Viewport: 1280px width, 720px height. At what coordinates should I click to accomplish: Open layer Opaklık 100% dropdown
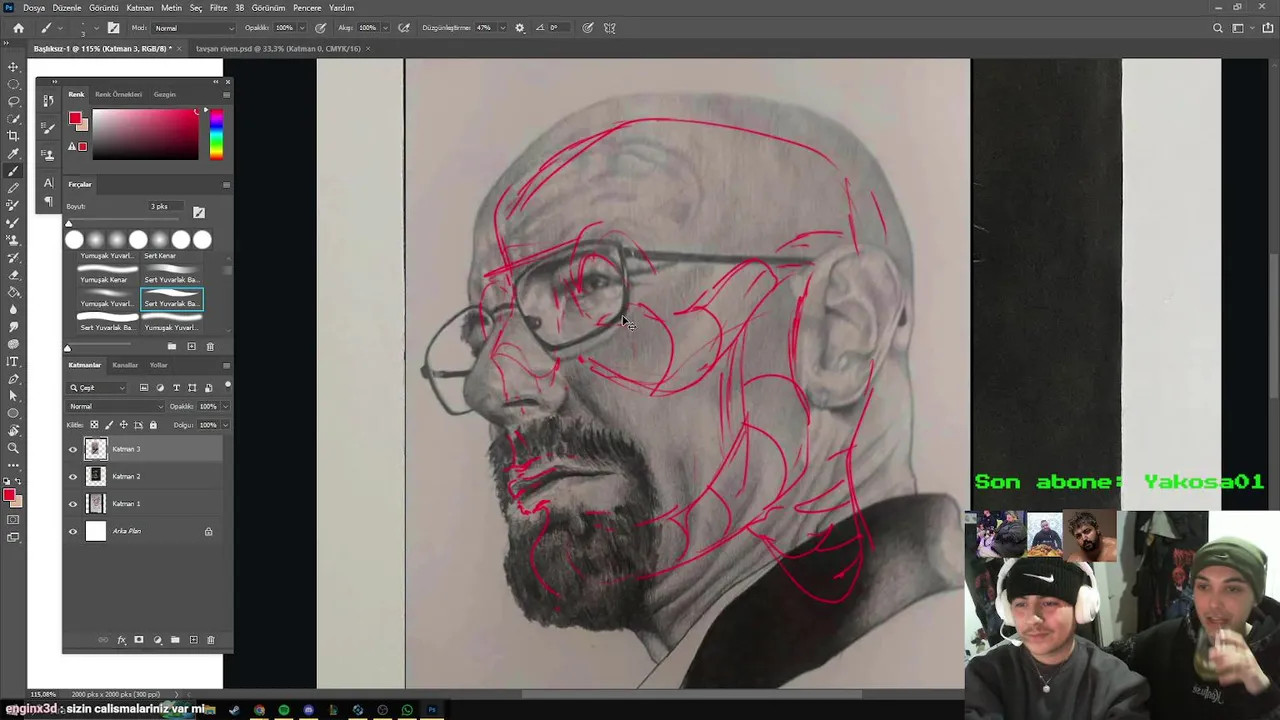click(x=225, y=407)
